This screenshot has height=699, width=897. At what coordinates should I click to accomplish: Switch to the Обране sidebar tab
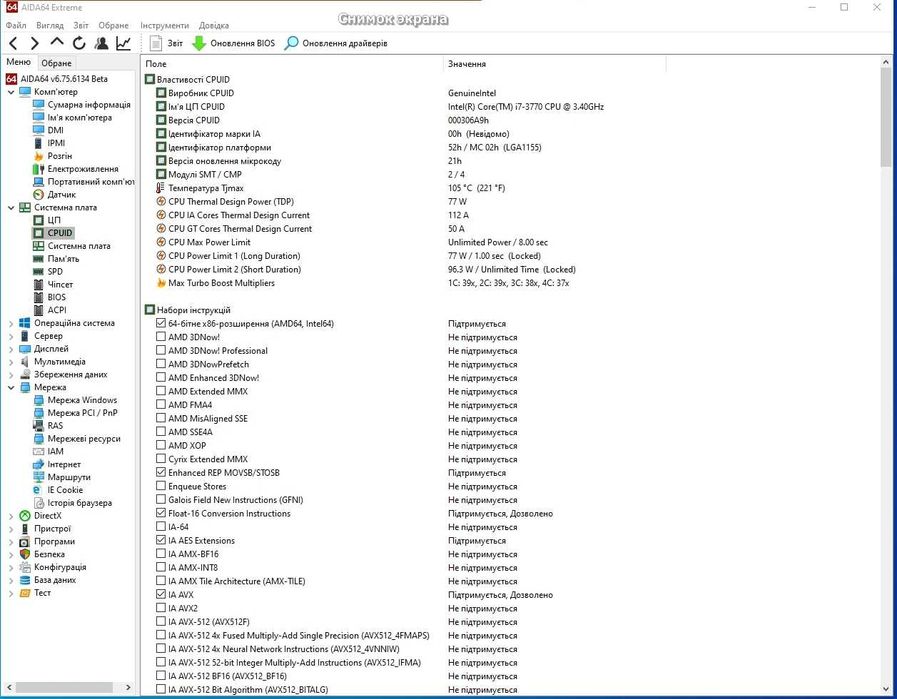tap(57, 63)
